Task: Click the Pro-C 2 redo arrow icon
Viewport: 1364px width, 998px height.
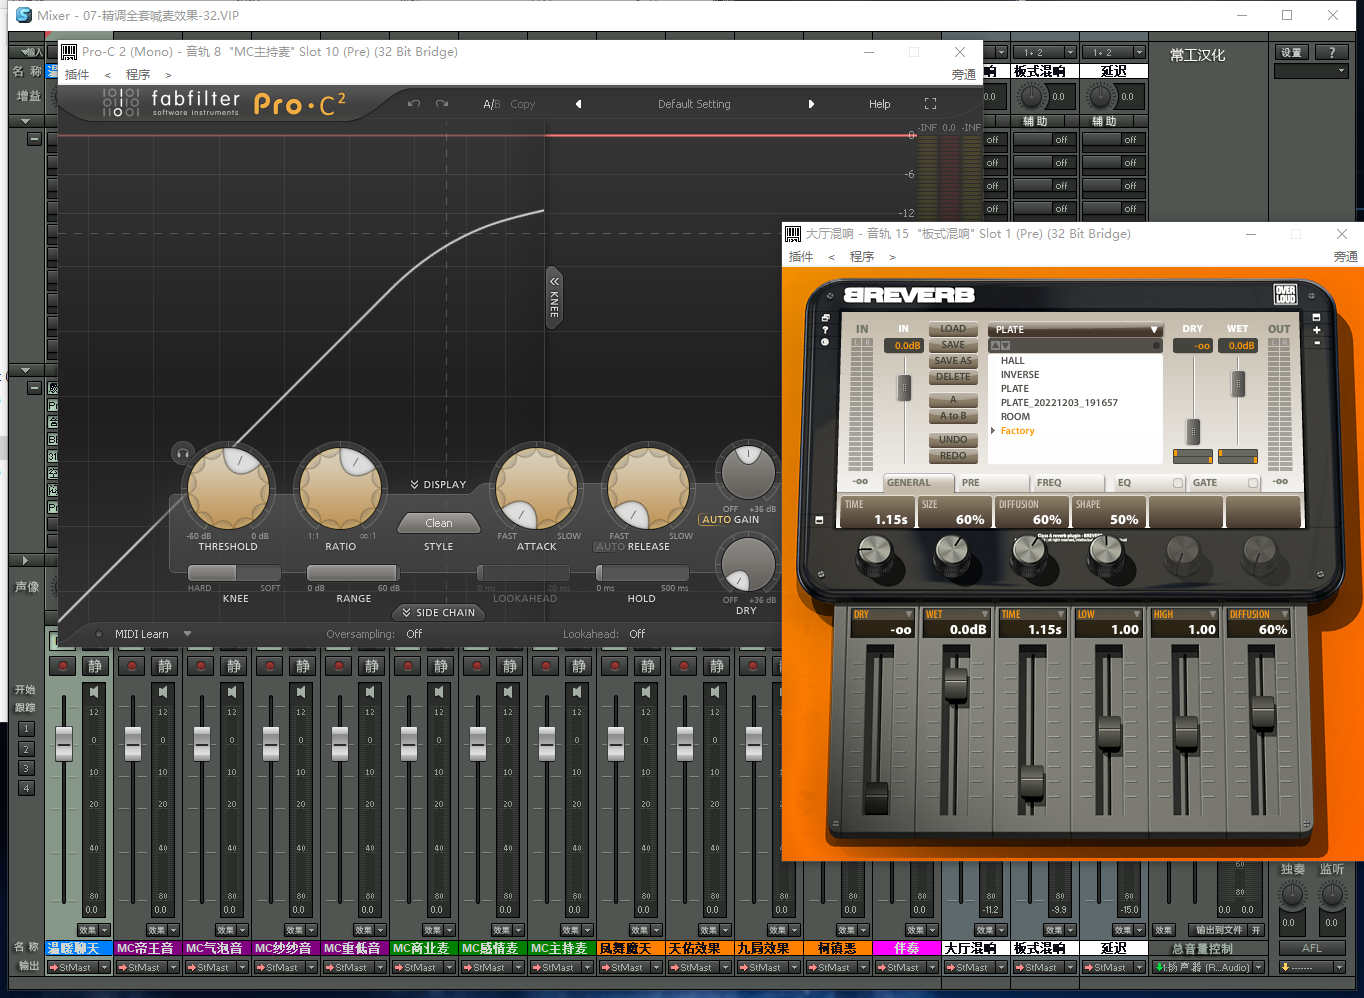Action: 442,104
